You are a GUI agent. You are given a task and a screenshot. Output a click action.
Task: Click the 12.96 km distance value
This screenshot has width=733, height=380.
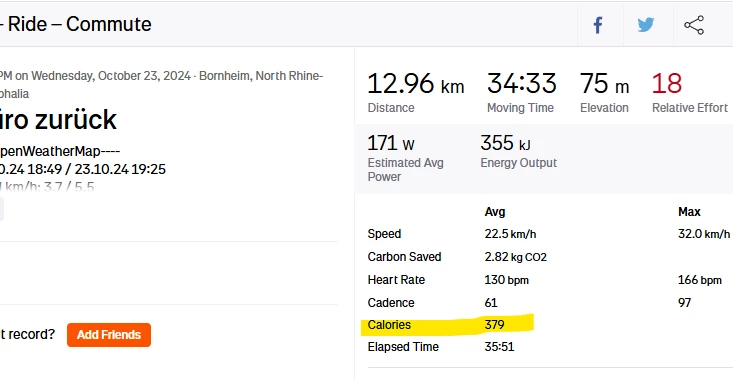click(x=416, y=84)
